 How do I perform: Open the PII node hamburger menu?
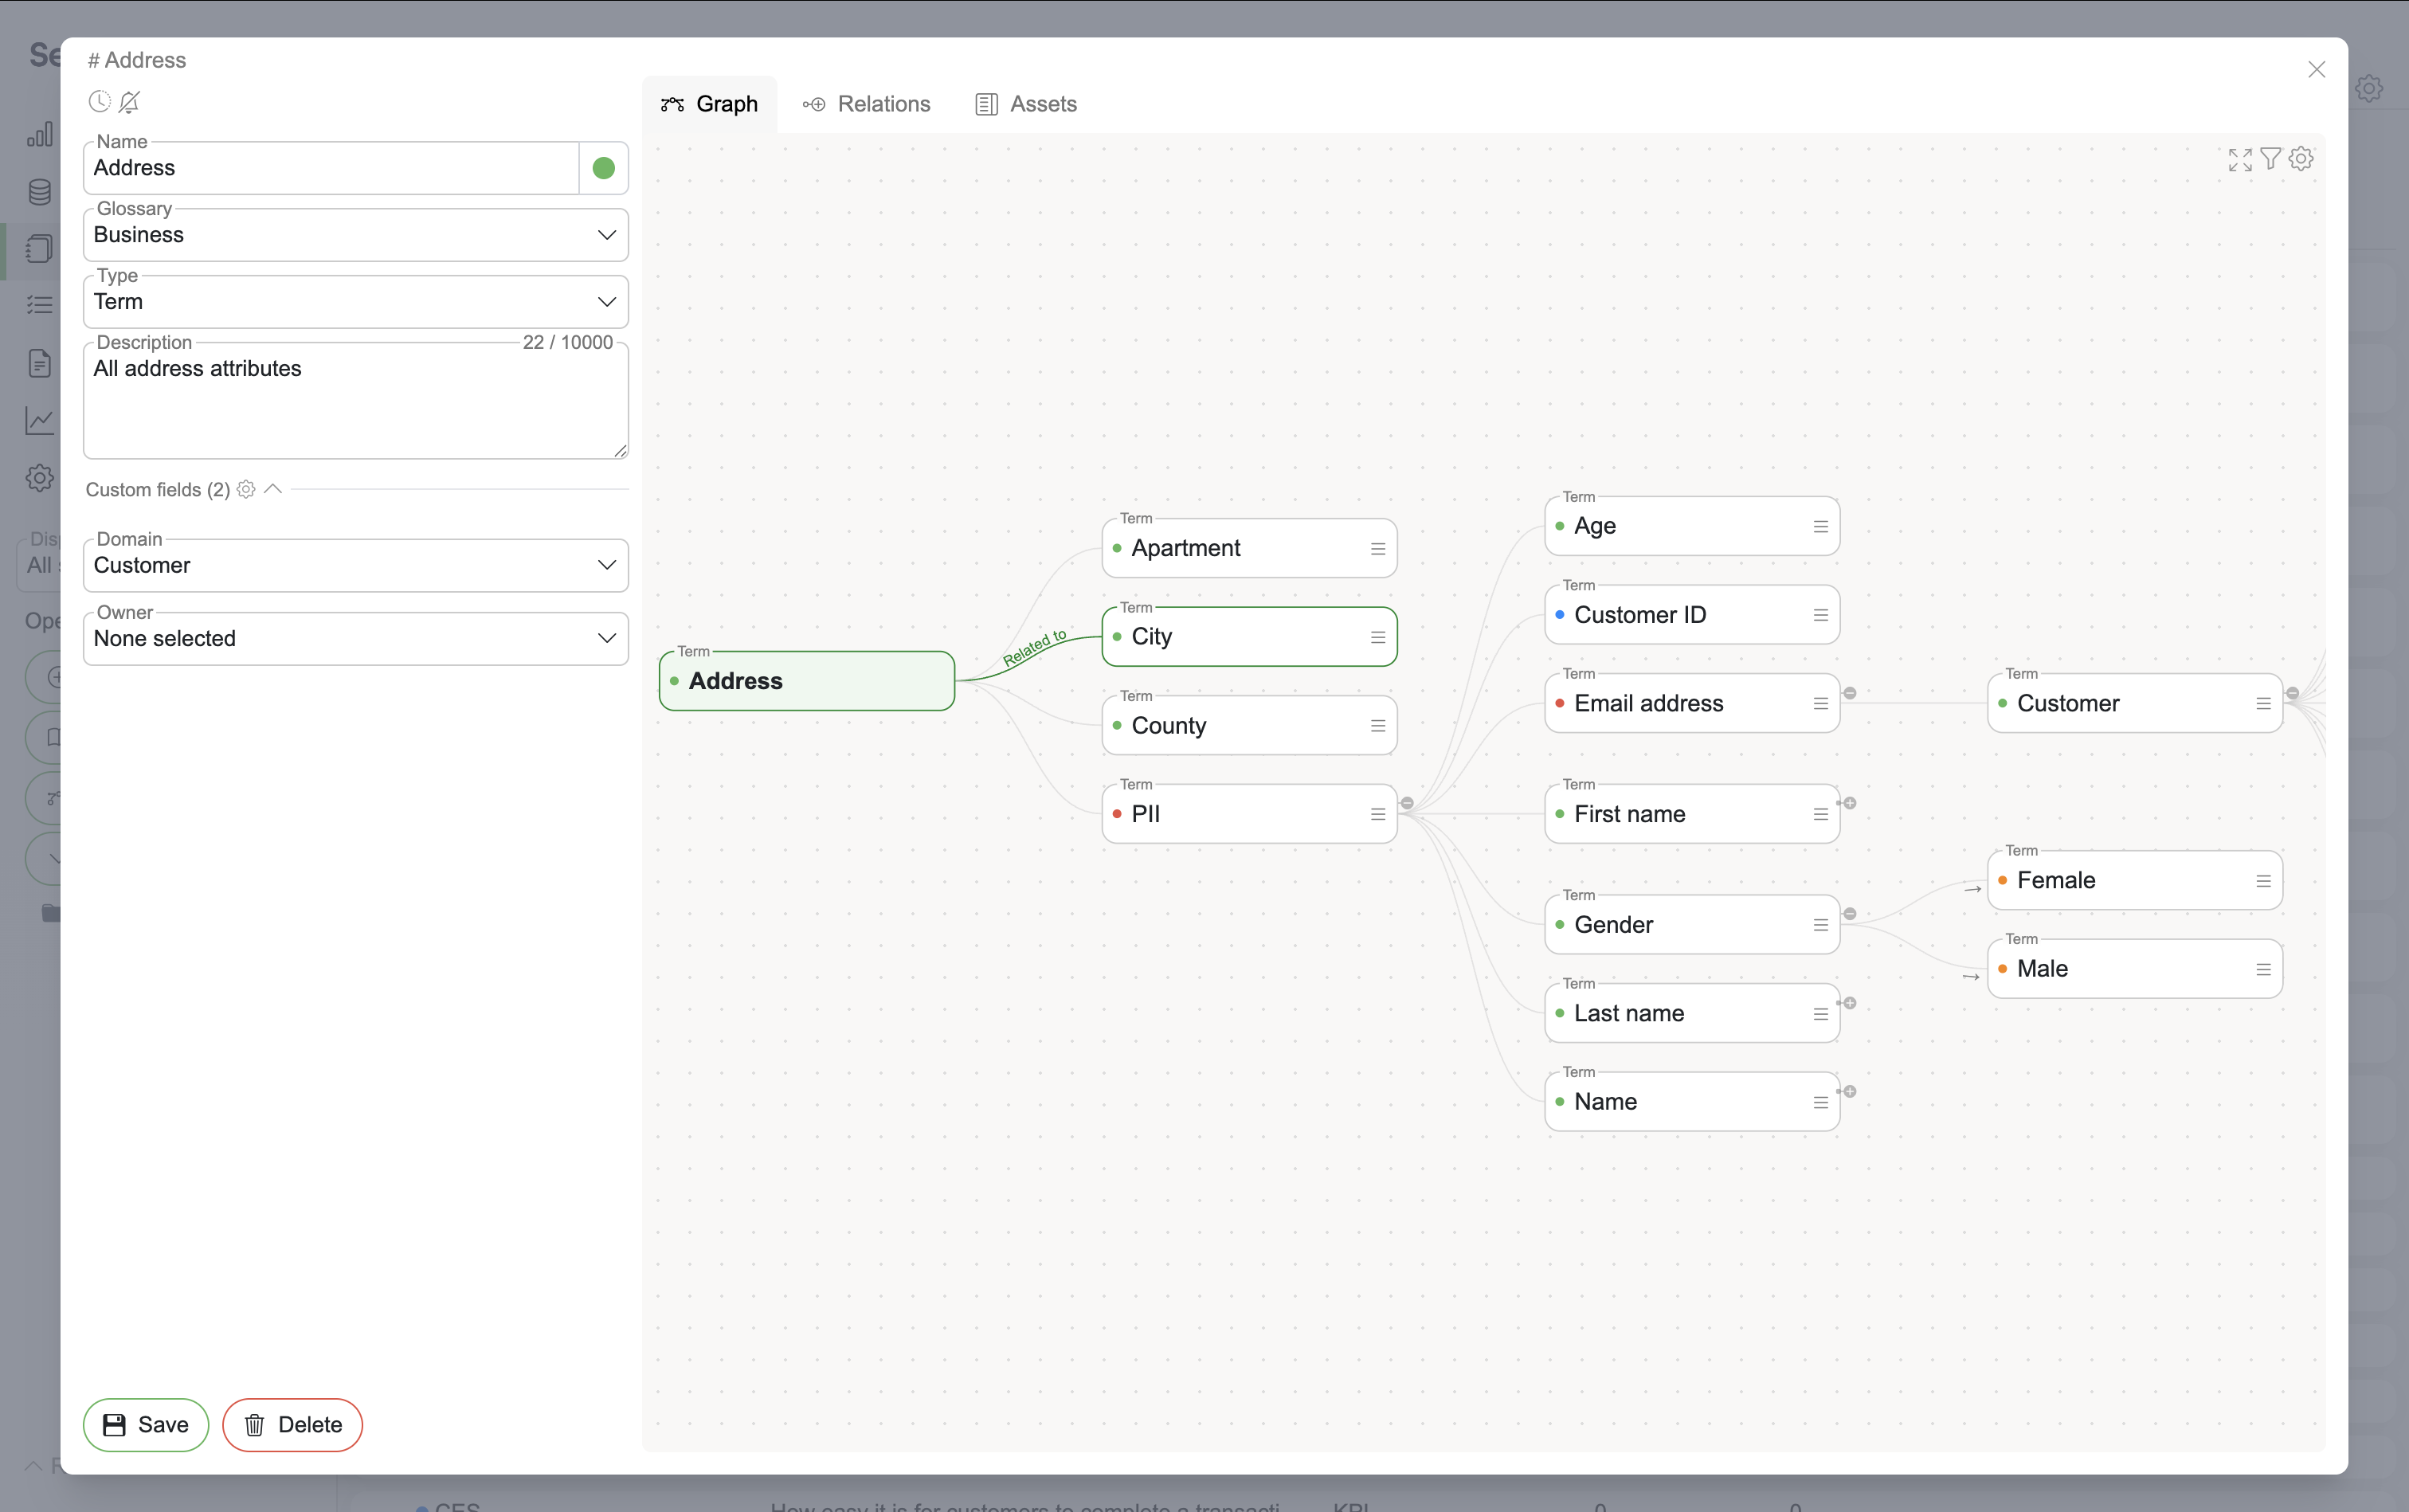(1378, 814)
